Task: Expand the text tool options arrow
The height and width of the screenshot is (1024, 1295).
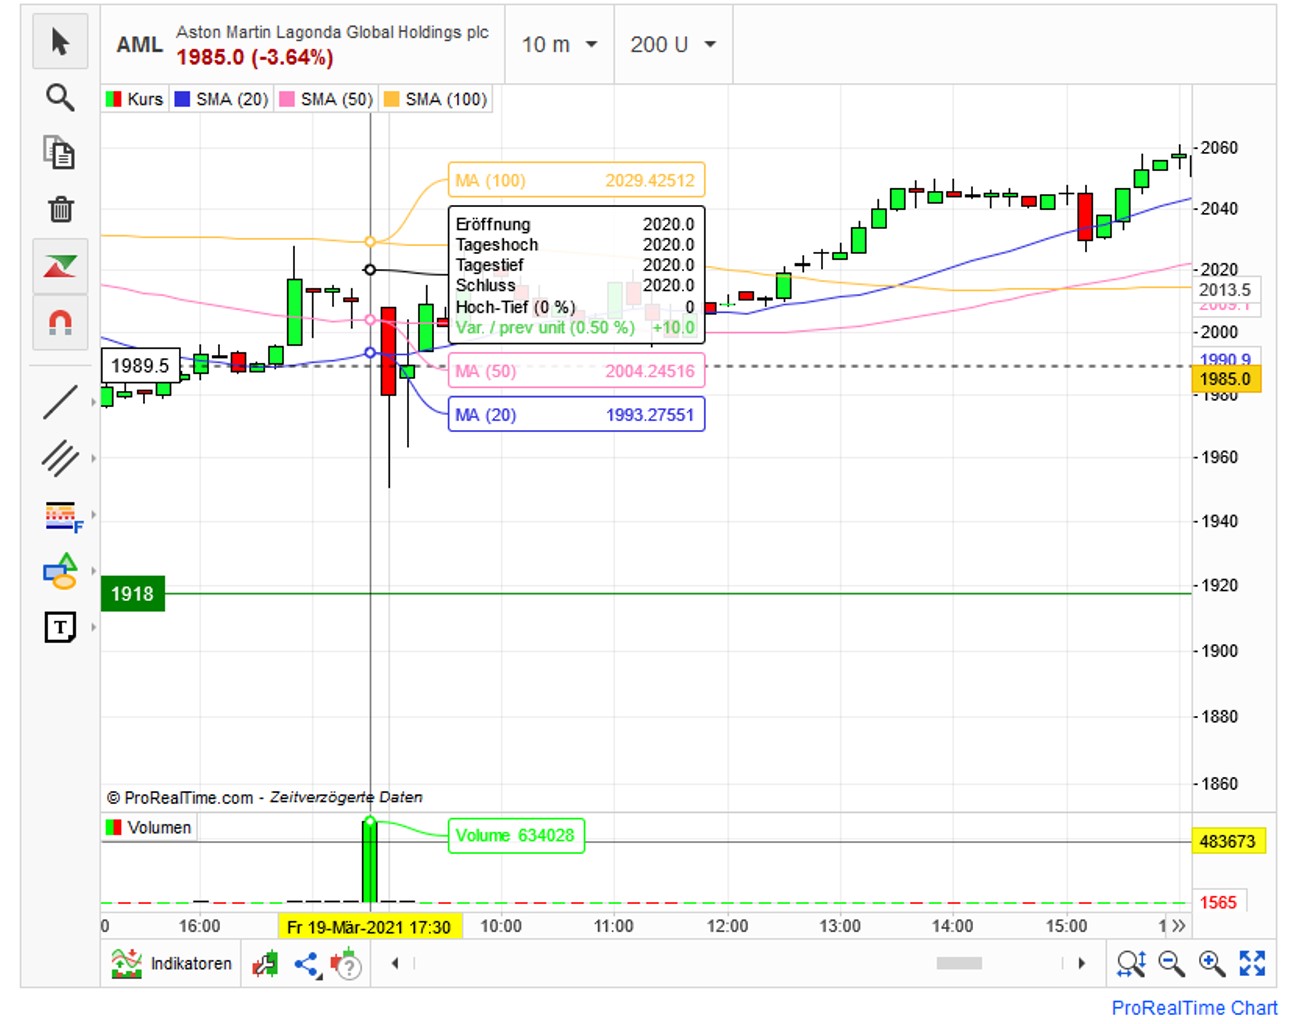Action: (94, 627)
